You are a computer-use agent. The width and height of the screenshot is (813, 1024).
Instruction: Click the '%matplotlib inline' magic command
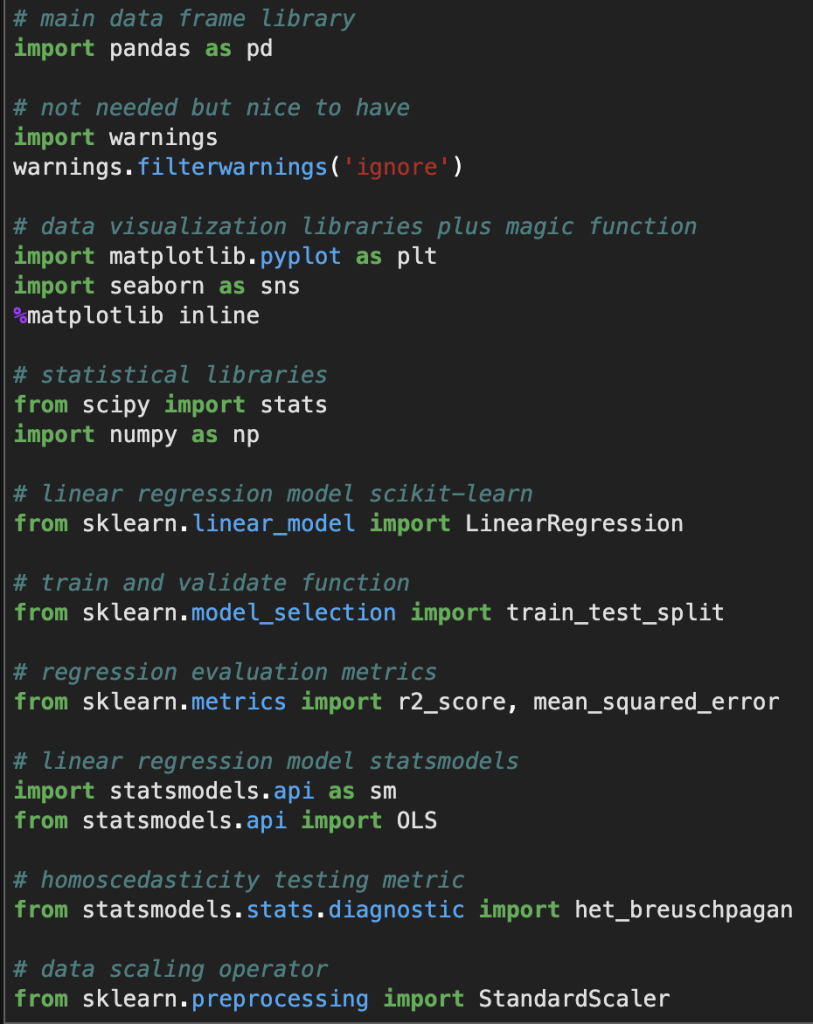click(136, 316)
